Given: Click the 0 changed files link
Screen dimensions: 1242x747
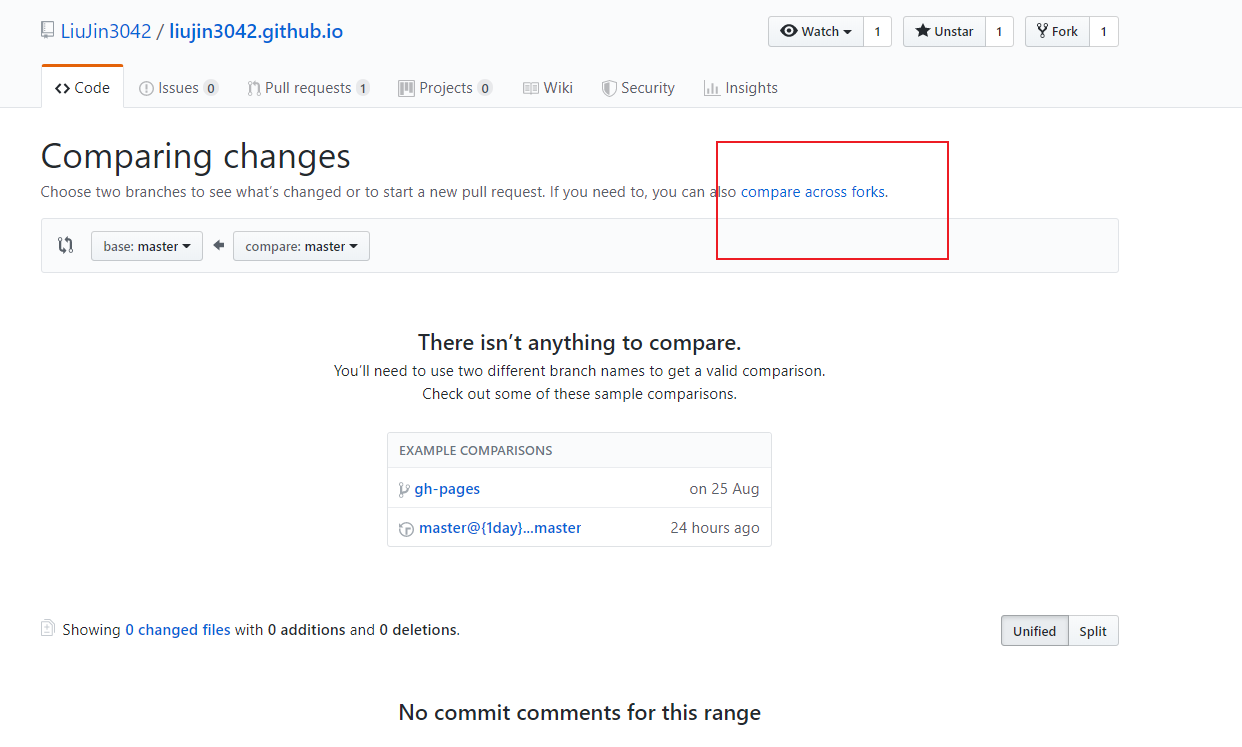Looking at the screenshot, I should pyautogui.click(x=178, y=630).
